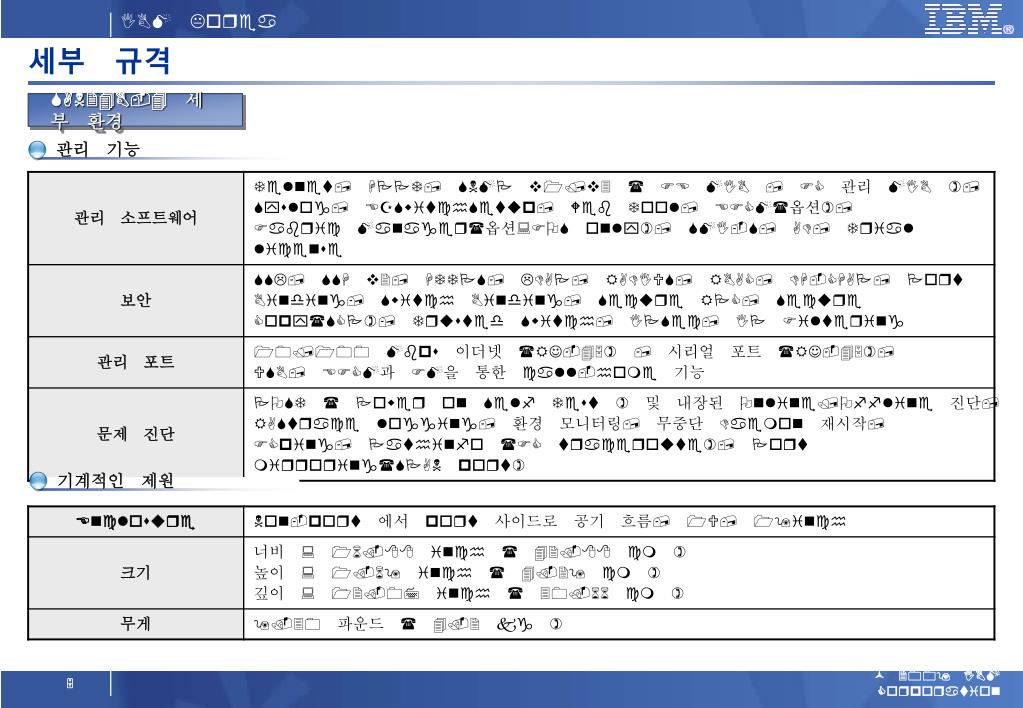Select the word 깊이 in the size cell
1023x708 pixels.
(269, 593)
